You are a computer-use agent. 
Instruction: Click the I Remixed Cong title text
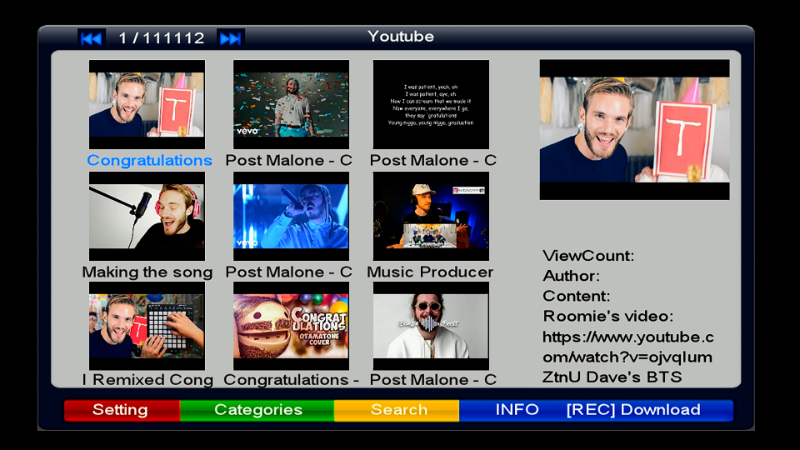147,380
